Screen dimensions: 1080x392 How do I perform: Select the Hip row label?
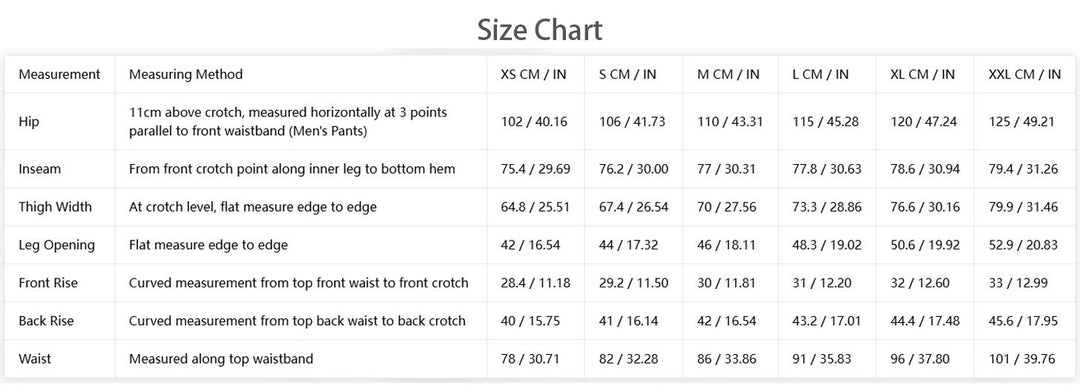(x=29, y=122)
